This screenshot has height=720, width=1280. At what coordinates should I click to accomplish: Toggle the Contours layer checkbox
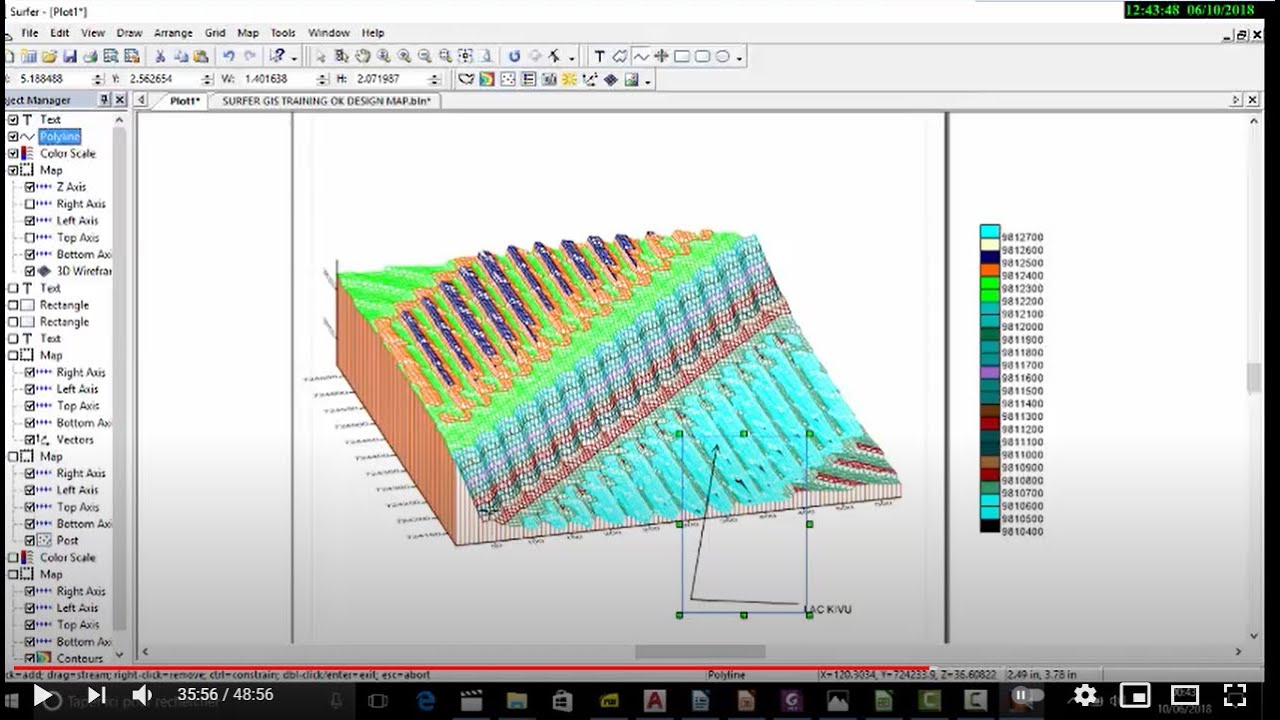click(30, 658)
